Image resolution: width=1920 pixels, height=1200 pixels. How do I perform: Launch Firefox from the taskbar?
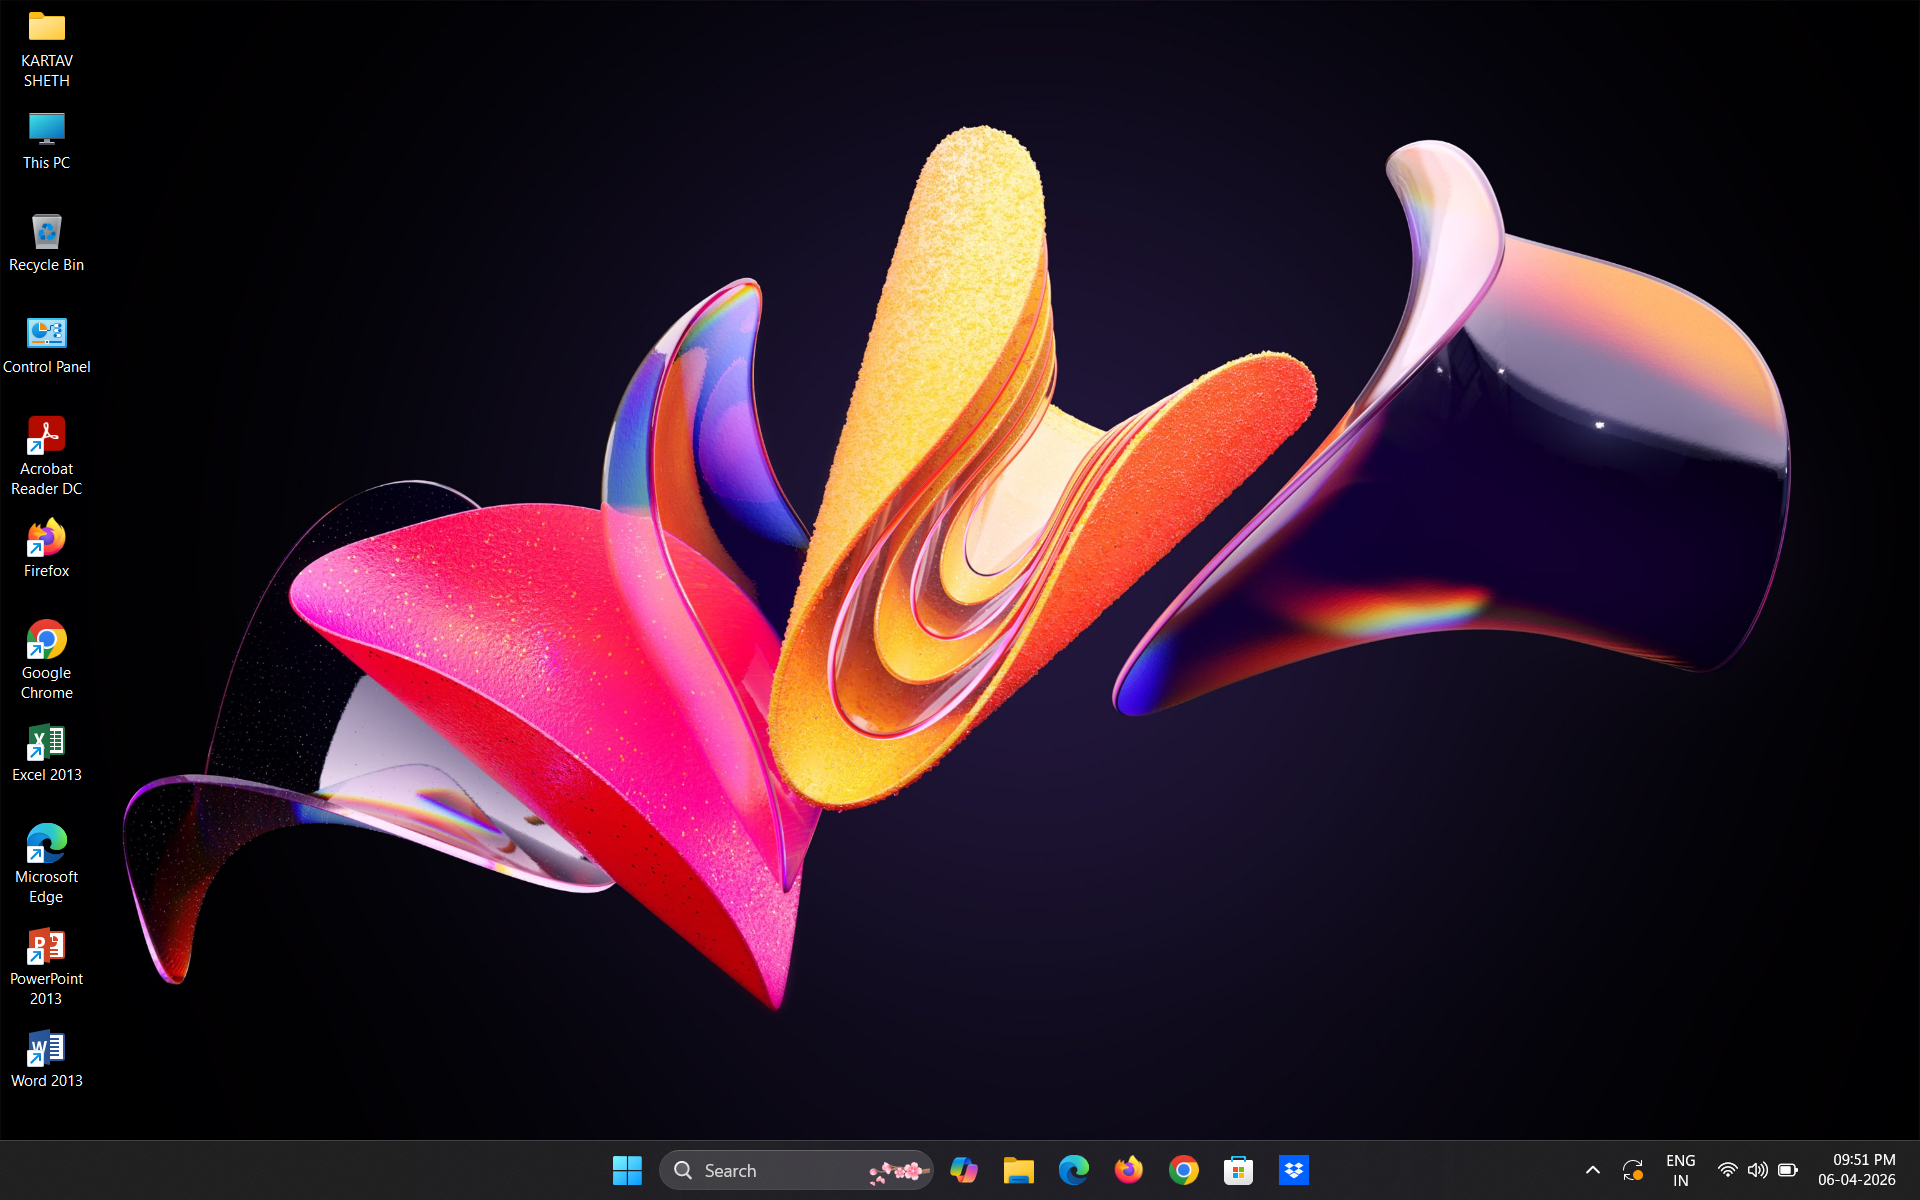tap(1129, 1170)
